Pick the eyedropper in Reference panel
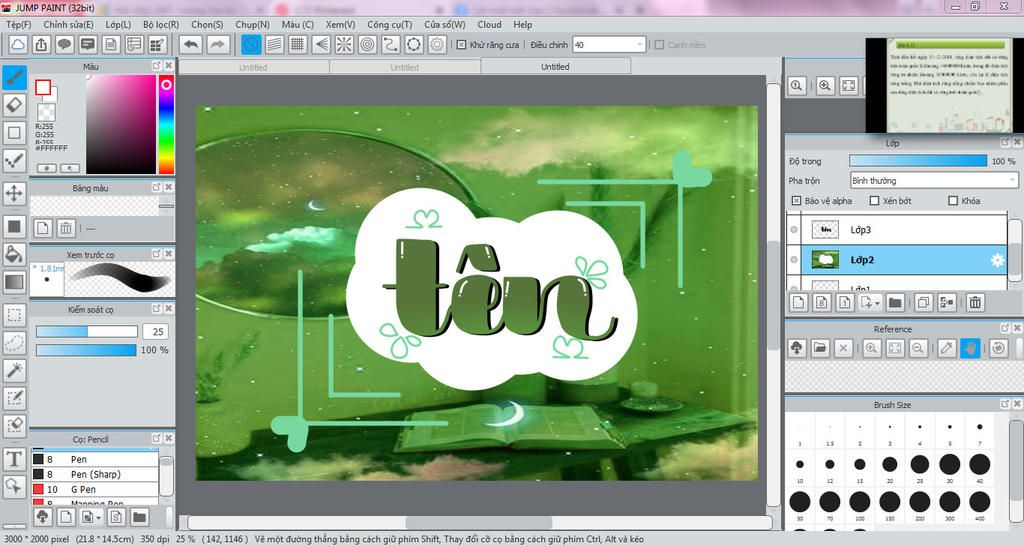Image resolution: width=1024 pixels, height=546 pixels. click(x=947, y=348)
